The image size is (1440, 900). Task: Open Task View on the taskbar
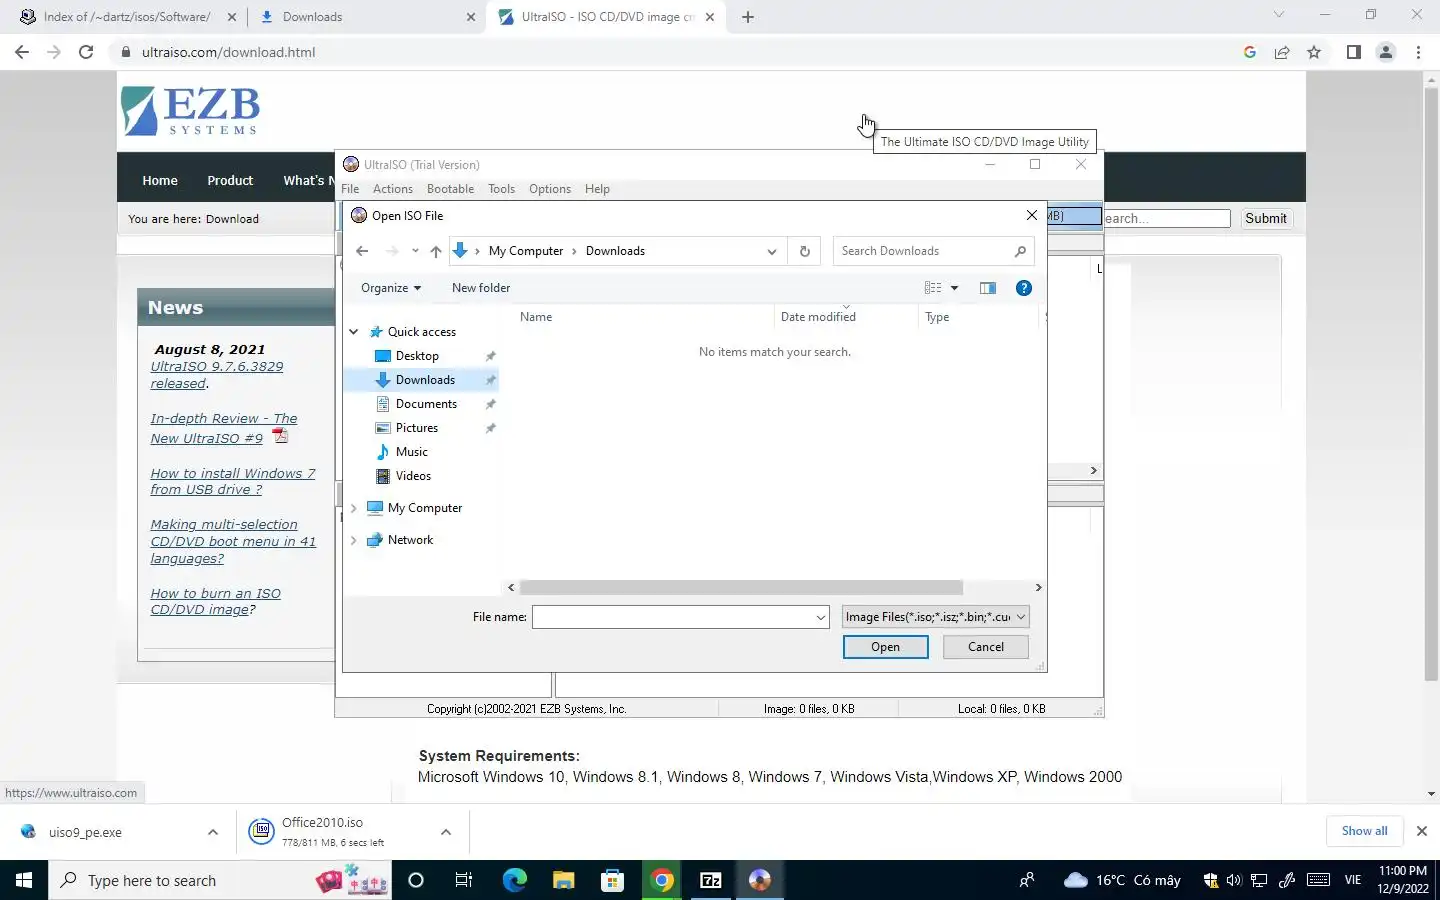(x=464, y=880)
